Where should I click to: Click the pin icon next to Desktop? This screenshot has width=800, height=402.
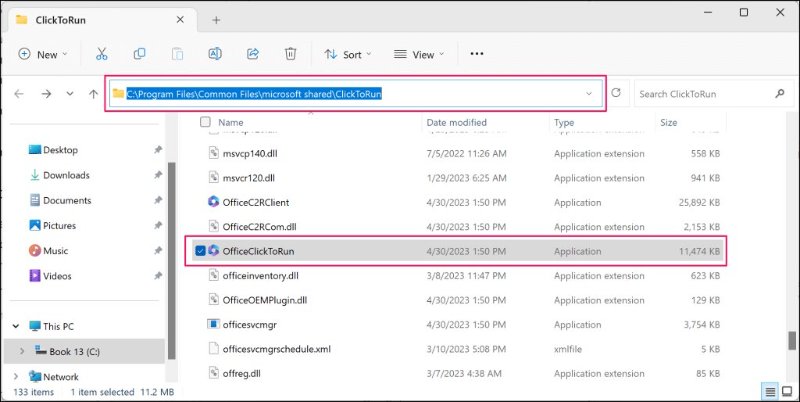158,150
